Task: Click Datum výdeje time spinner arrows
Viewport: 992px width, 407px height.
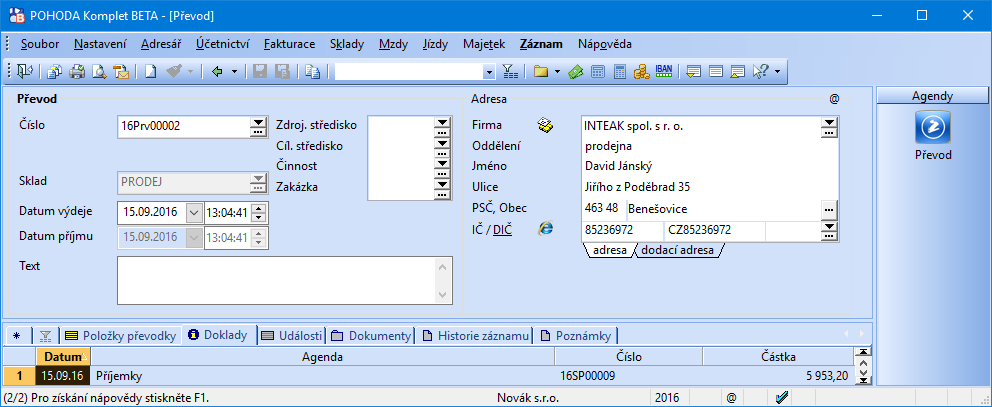Action: 257,212
